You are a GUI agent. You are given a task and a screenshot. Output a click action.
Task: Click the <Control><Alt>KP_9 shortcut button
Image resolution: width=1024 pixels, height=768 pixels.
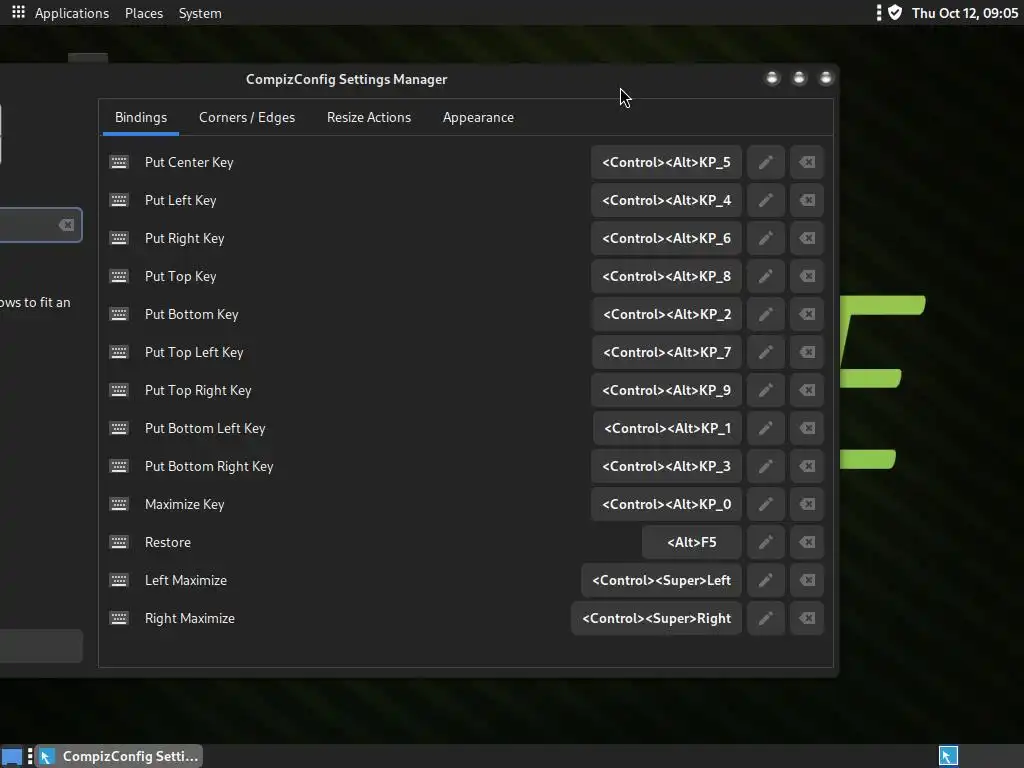(x=666, y=390)
